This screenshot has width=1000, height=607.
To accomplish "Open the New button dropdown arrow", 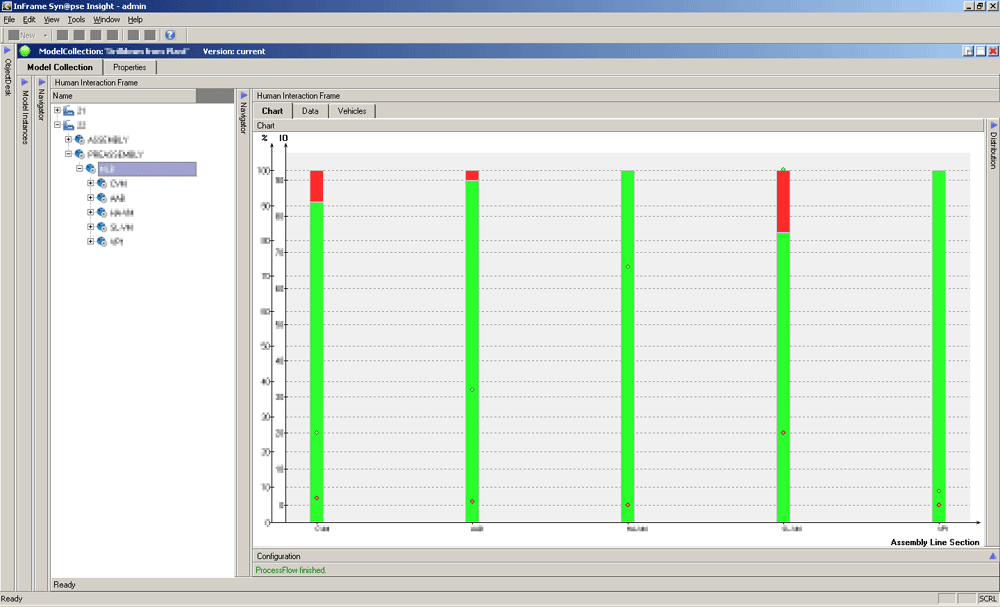I will tap(46, 35).
